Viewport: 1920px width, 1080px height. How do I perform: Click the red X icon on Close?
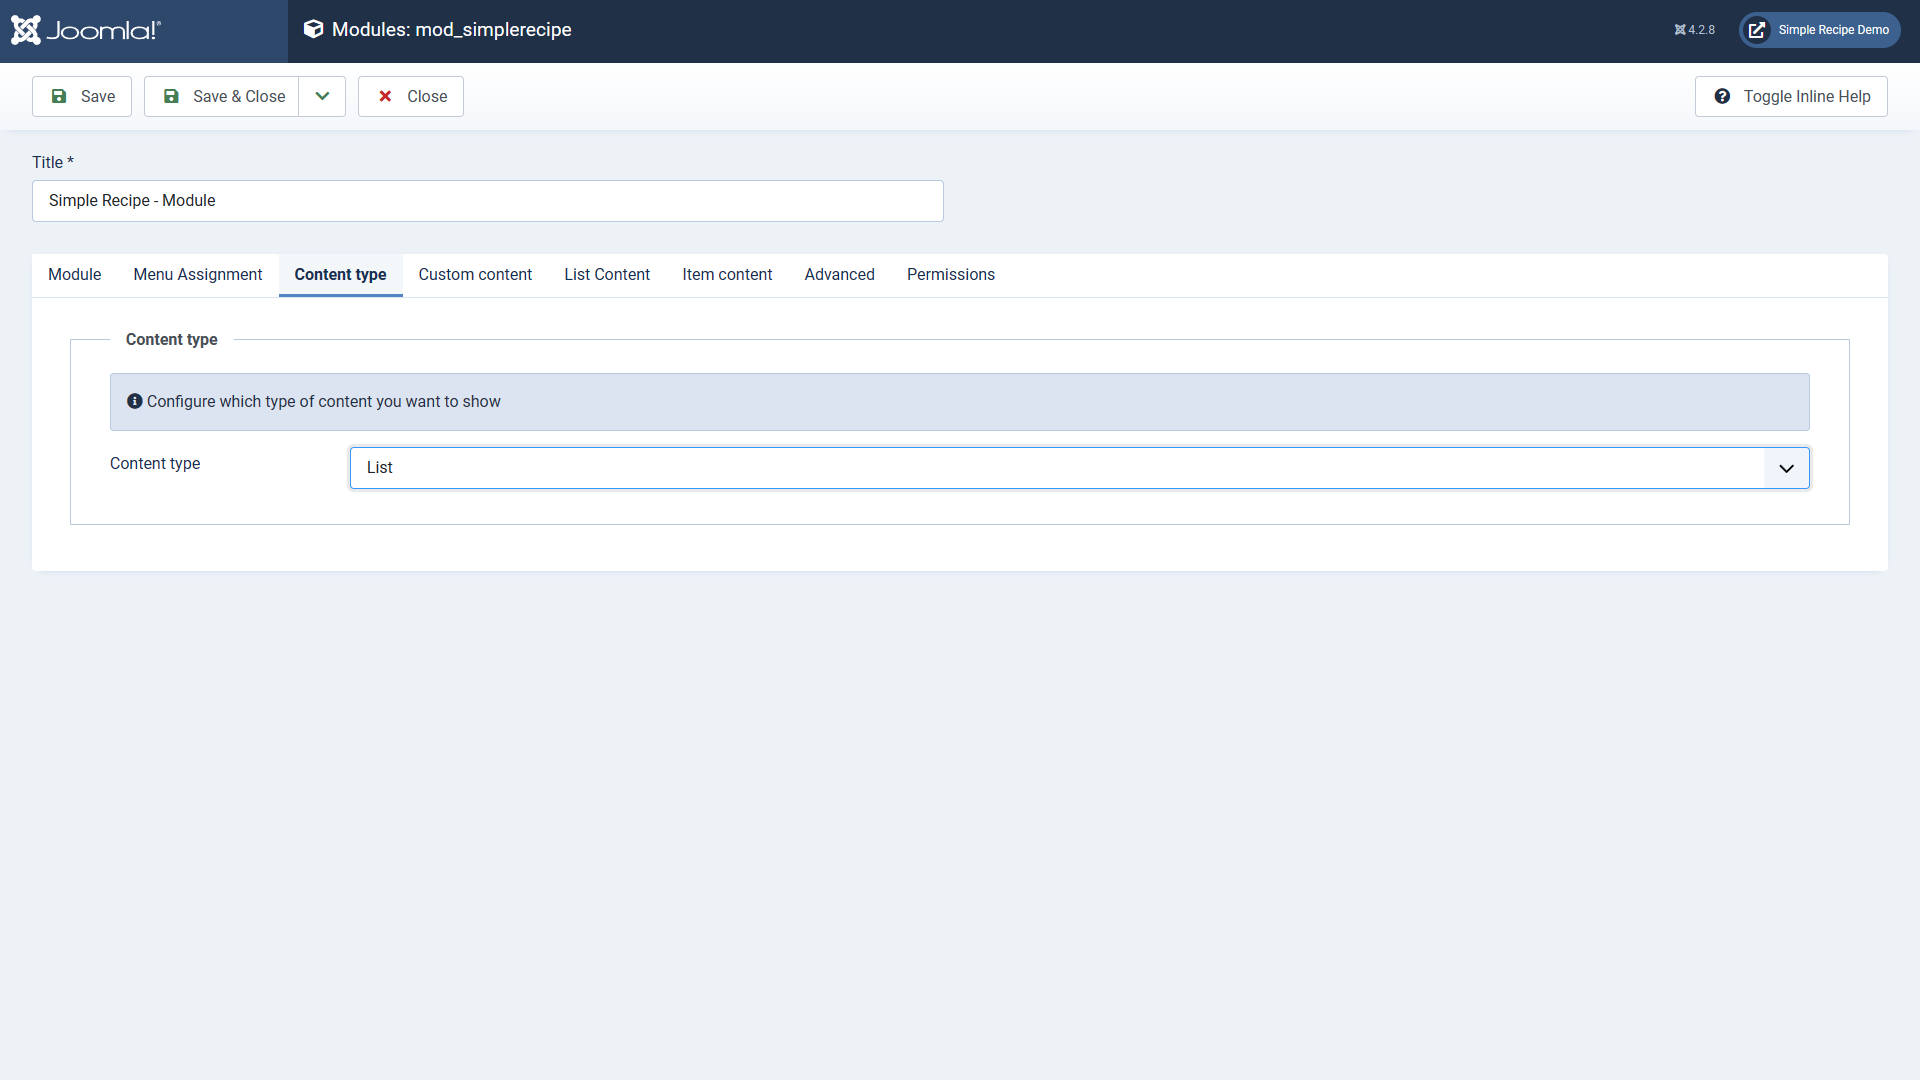[x=385, y=96]
